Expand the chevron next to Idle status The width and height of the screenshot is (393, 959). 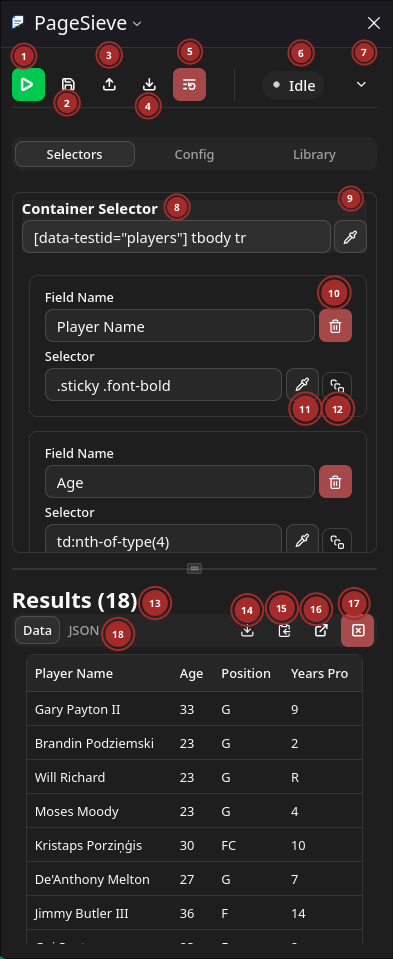click(x=361, y=84)
